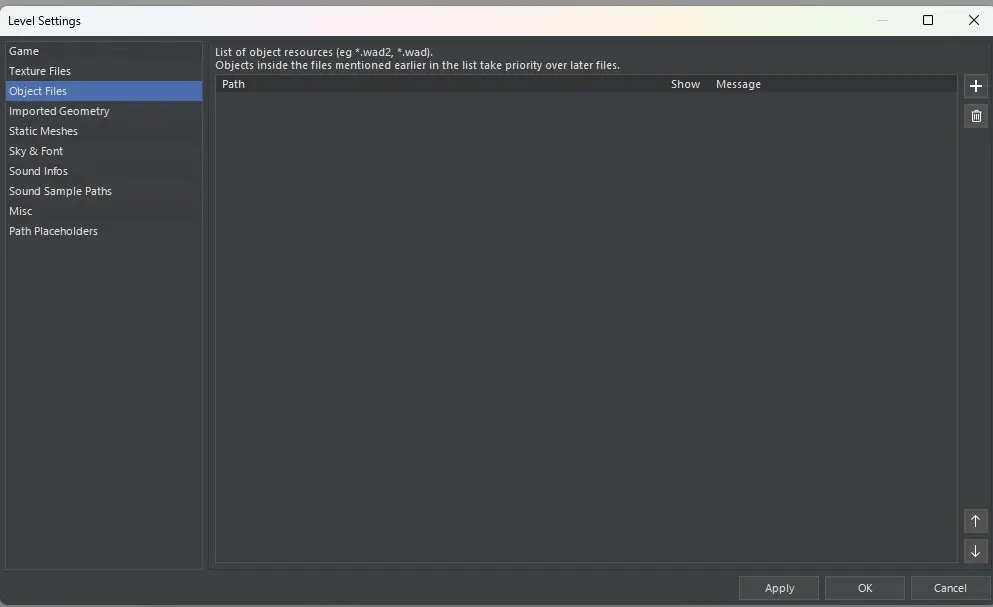The image size is (993, 607).
Task: Select the Misc settings category
Action: coord(21,211)
